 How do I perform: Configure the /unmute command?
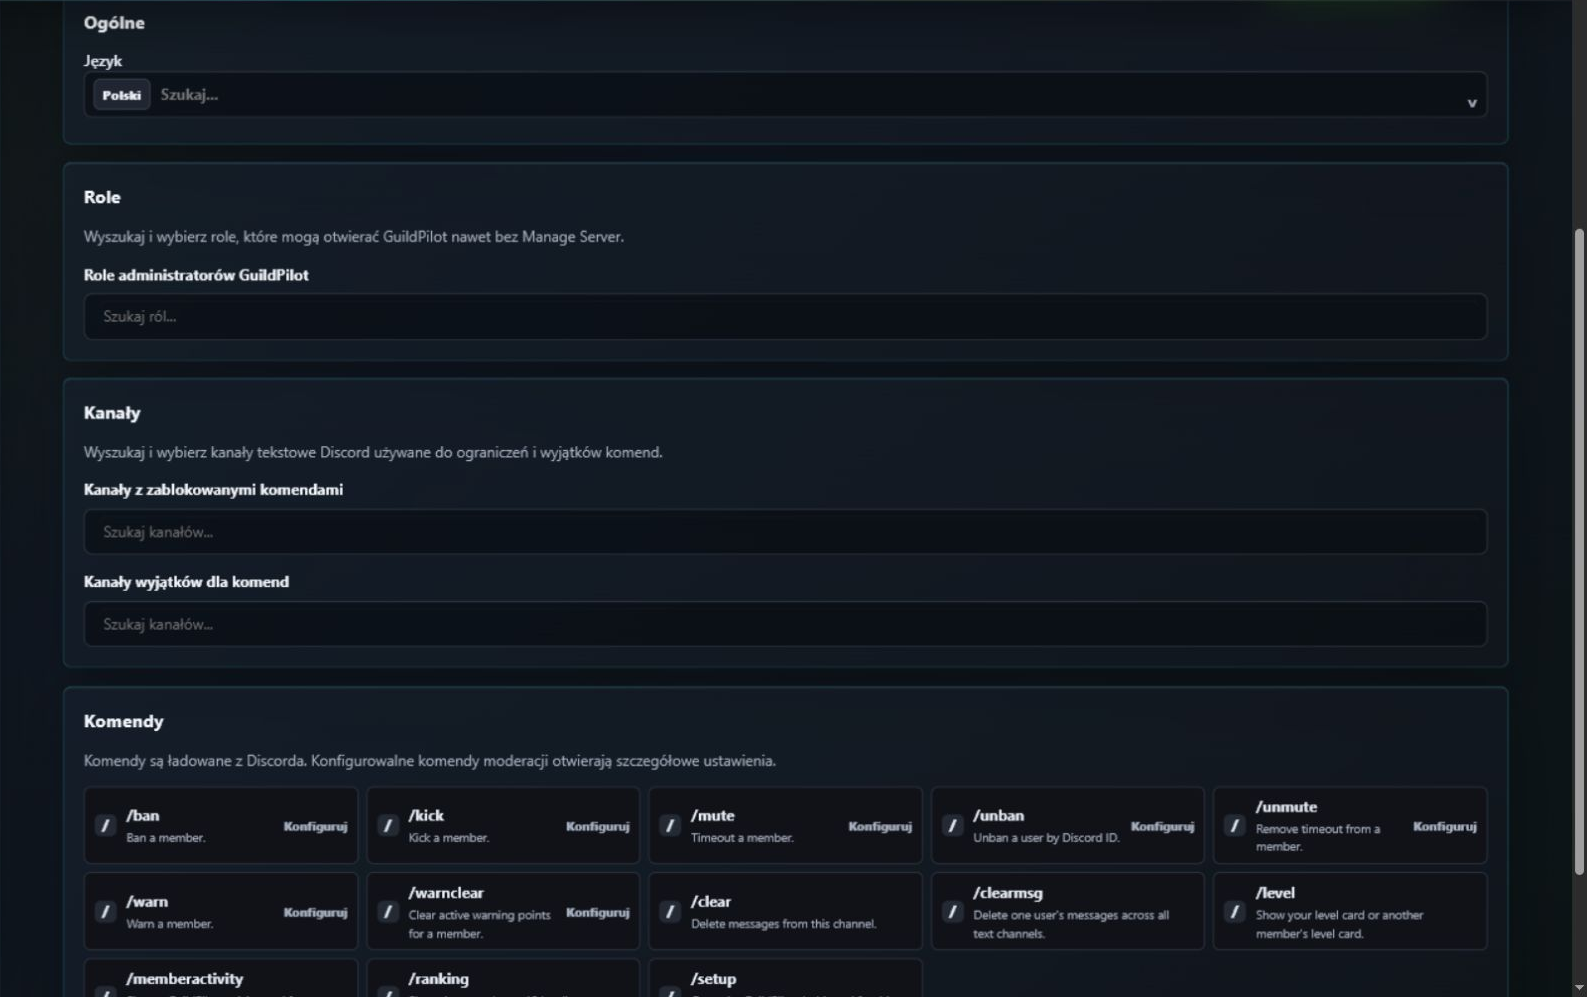coord(1444,826)
